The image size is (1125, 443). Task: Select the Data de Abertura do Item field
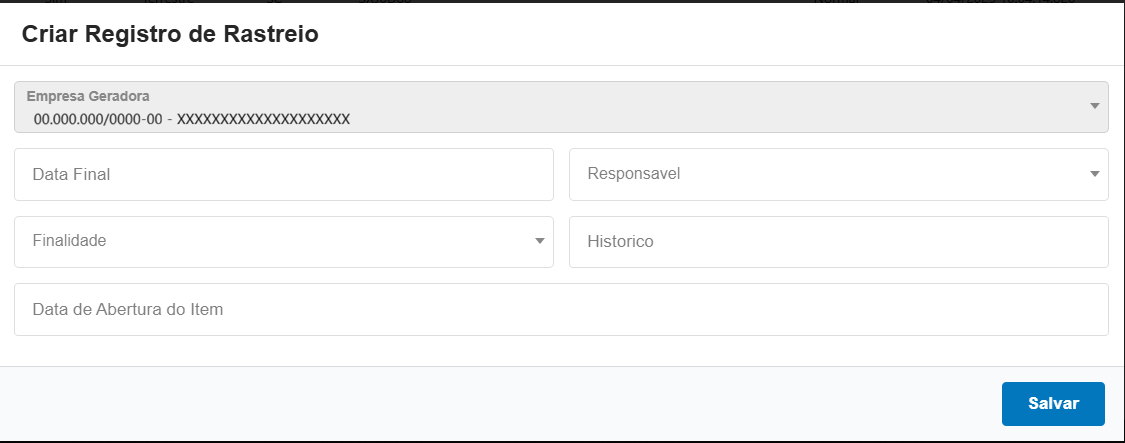pos(561,310)
